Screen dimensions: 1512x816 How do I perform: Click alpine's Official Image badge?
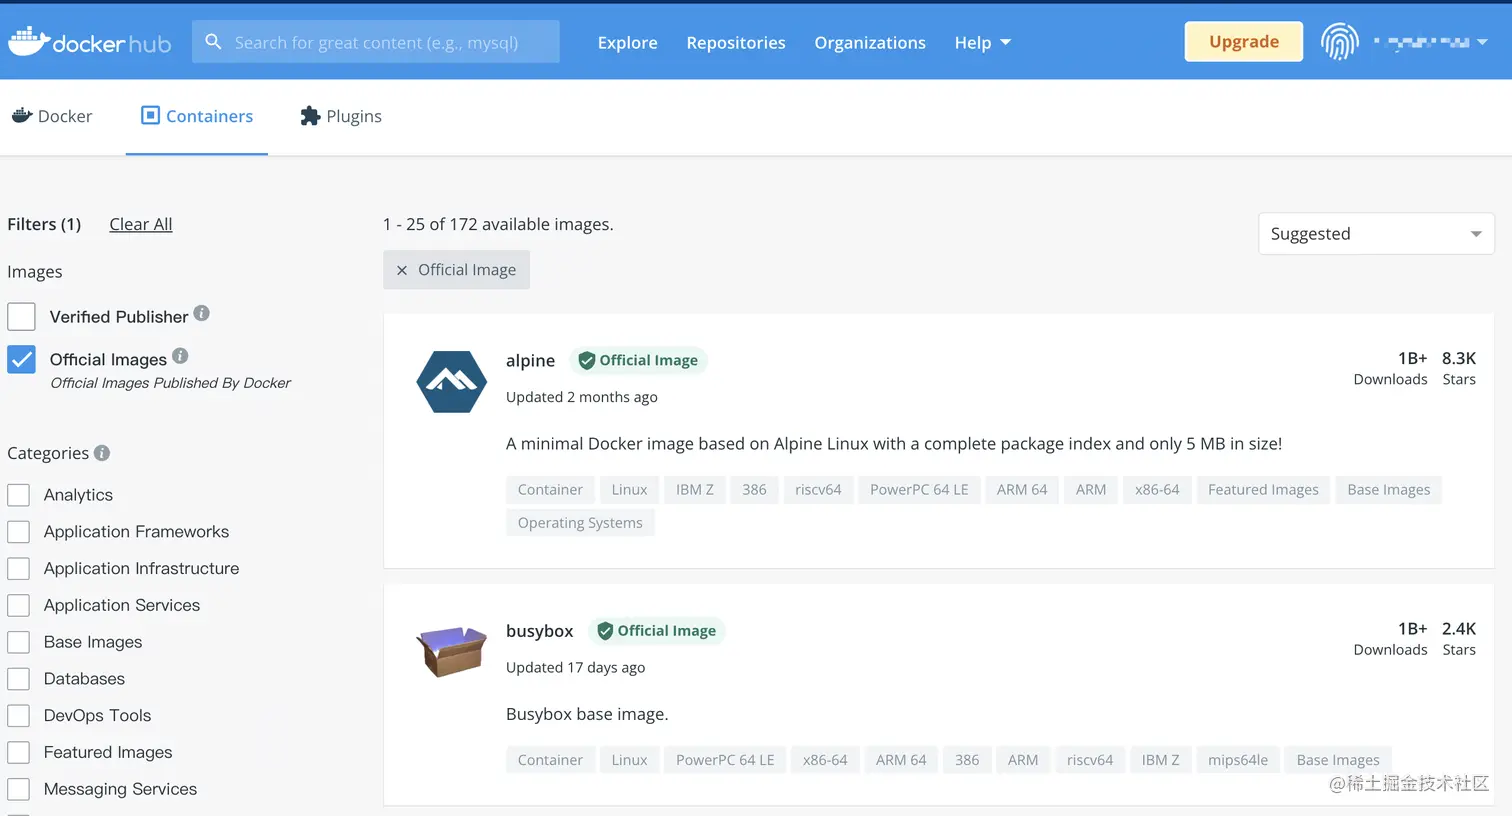pos(638,360)
